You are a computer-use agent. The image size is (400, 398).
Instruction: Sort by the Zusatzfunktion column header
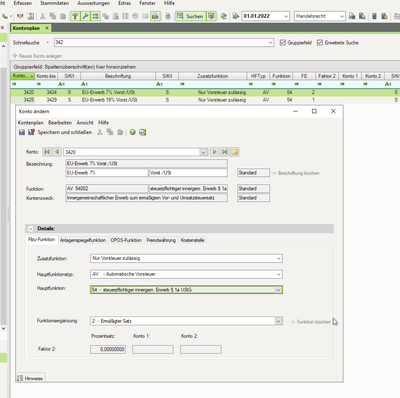tap(212, 76)
